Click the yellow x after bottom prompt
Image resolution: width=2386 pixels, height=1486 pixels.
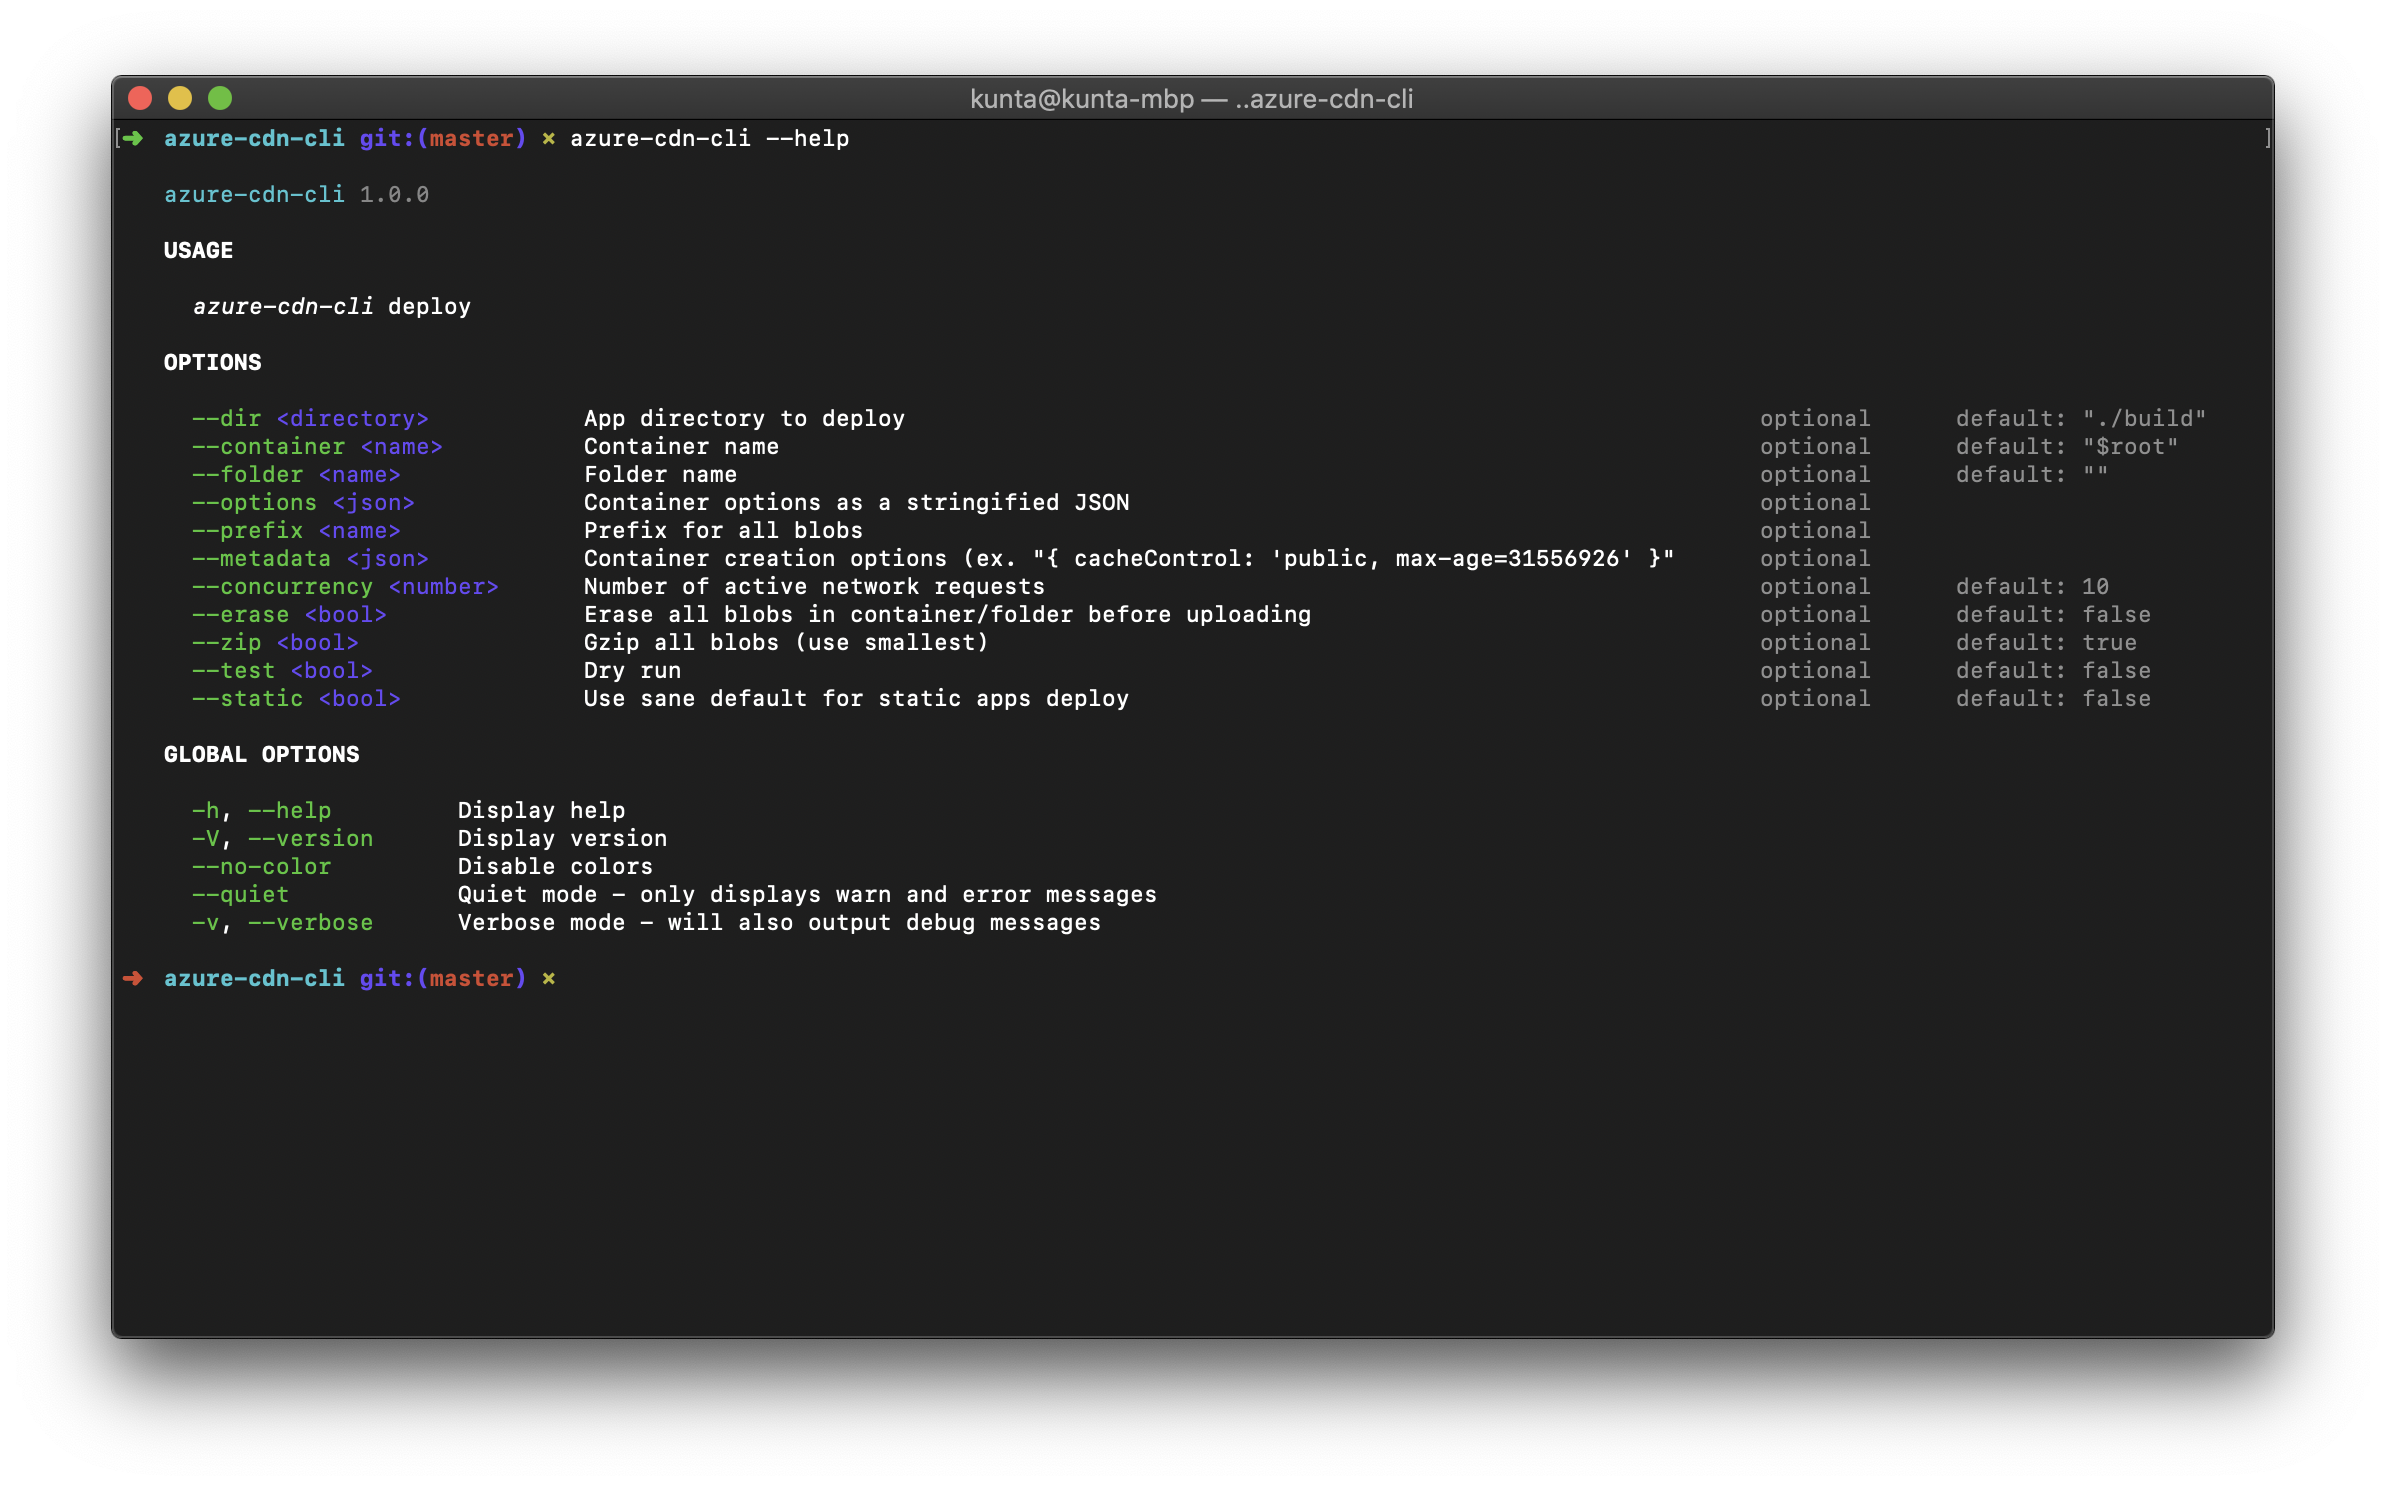[548, 978]
